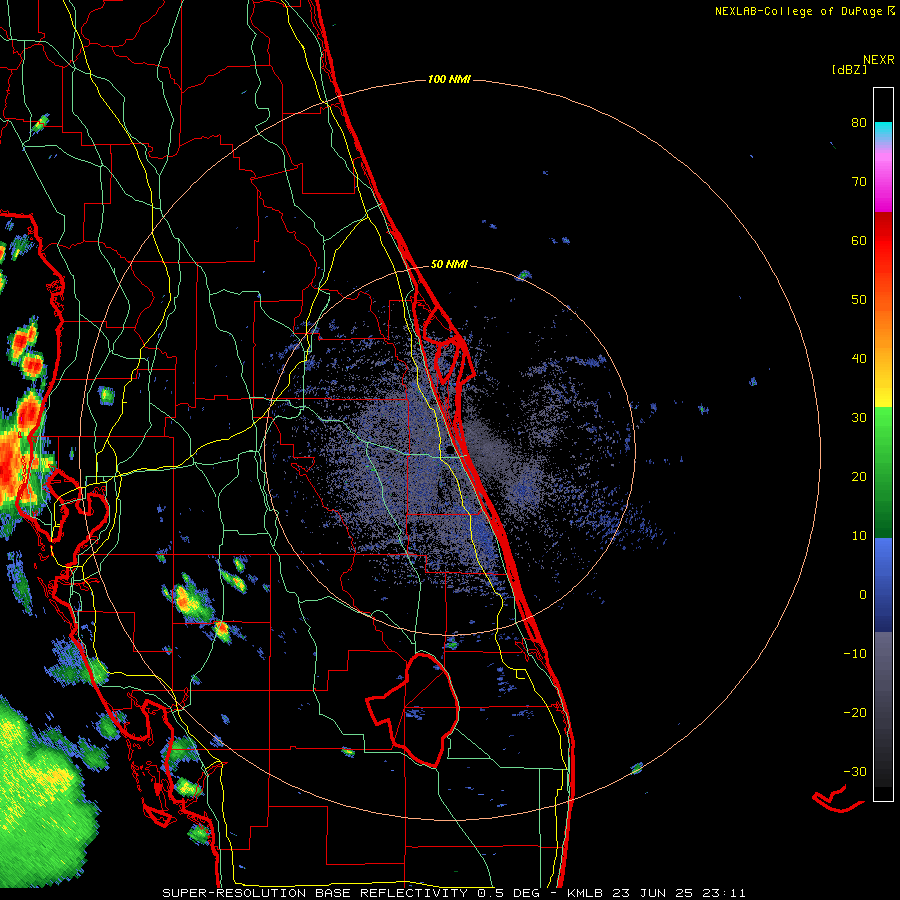Click the 60 dBZ scale value
This screenshot has width=900, height=900.
pyautogui.click(x=859, y=240)
